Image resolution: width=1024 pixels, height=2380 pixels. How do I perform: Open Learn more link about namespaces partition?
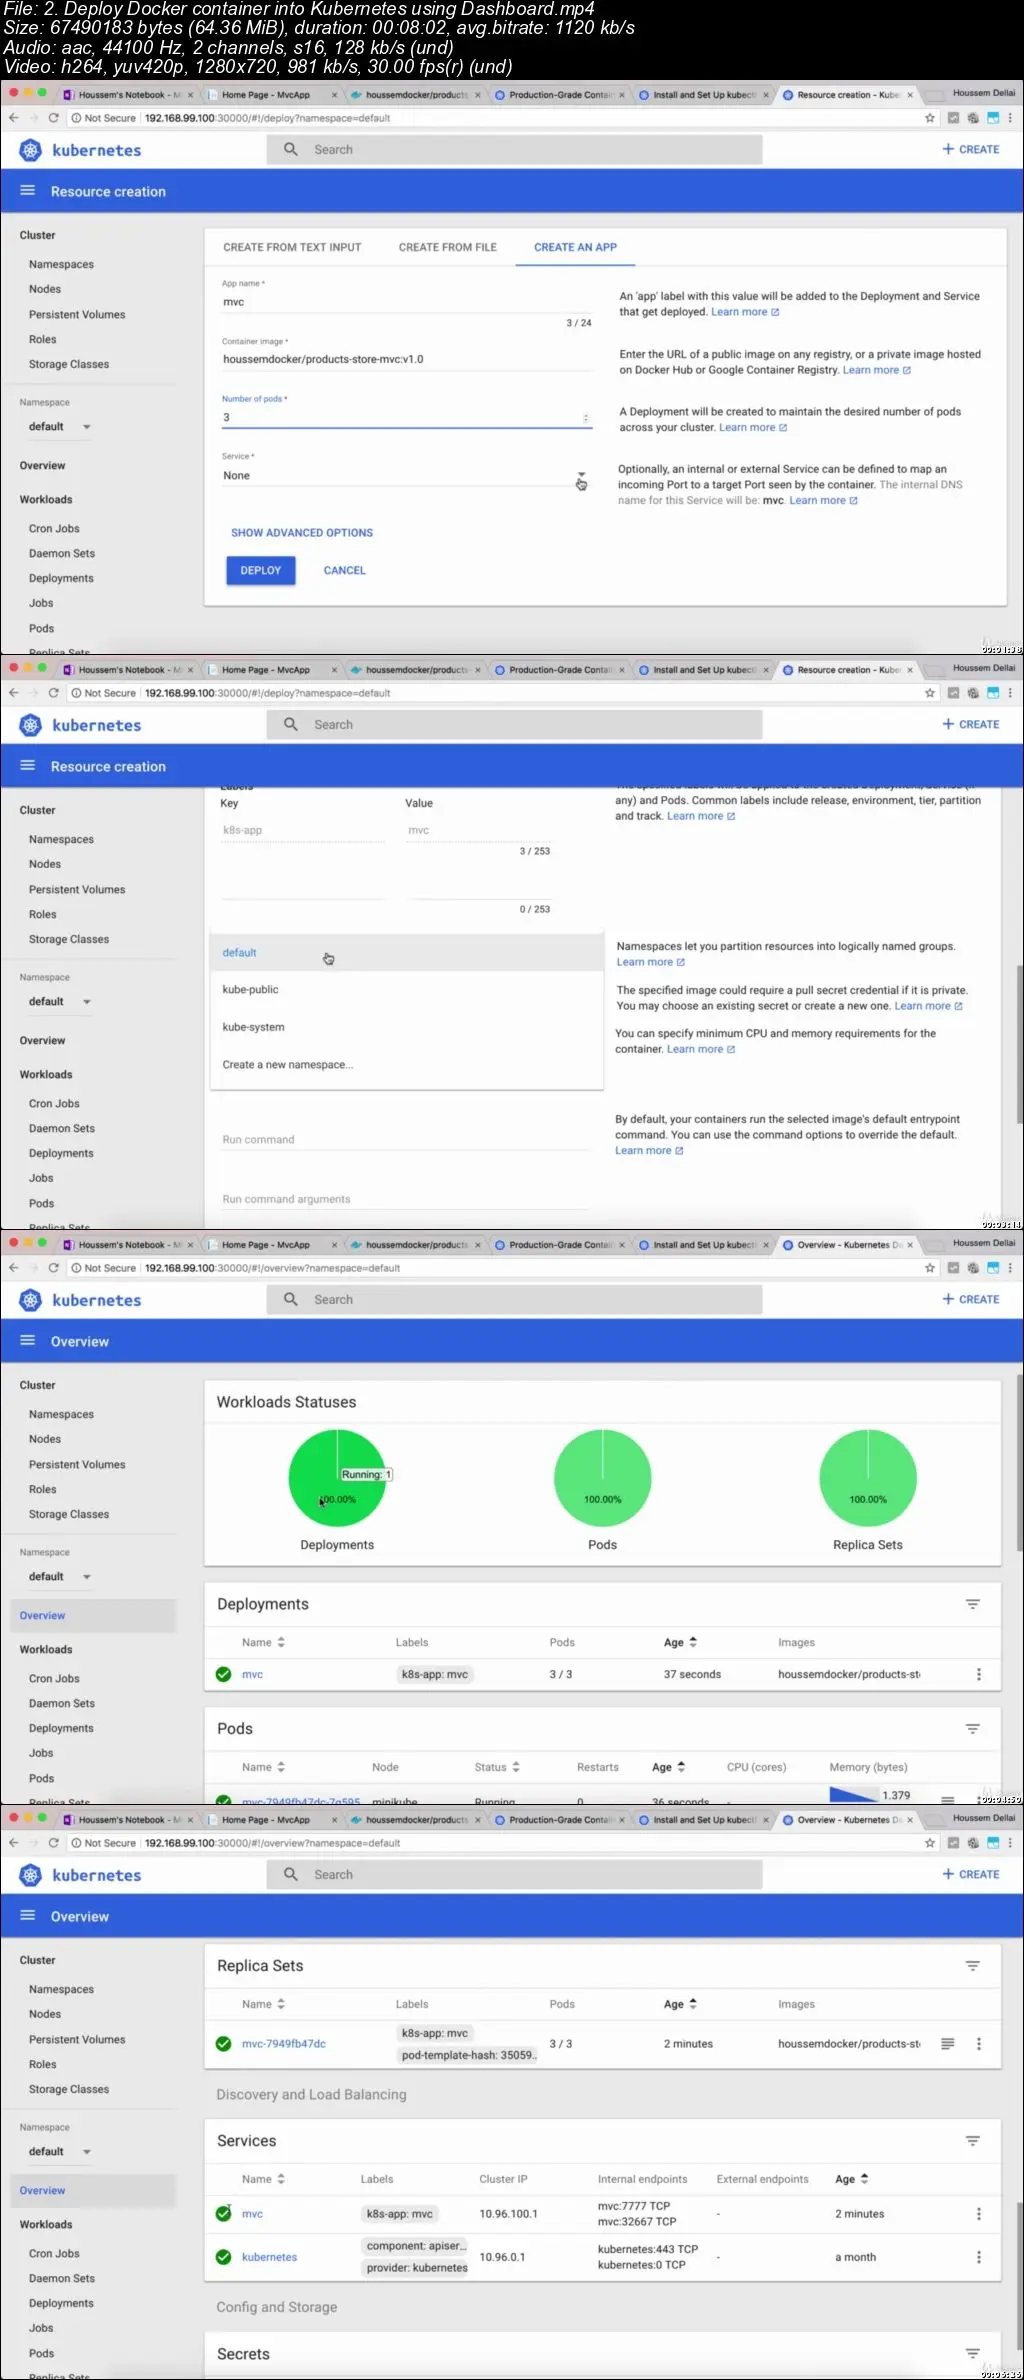click(651, 962)
